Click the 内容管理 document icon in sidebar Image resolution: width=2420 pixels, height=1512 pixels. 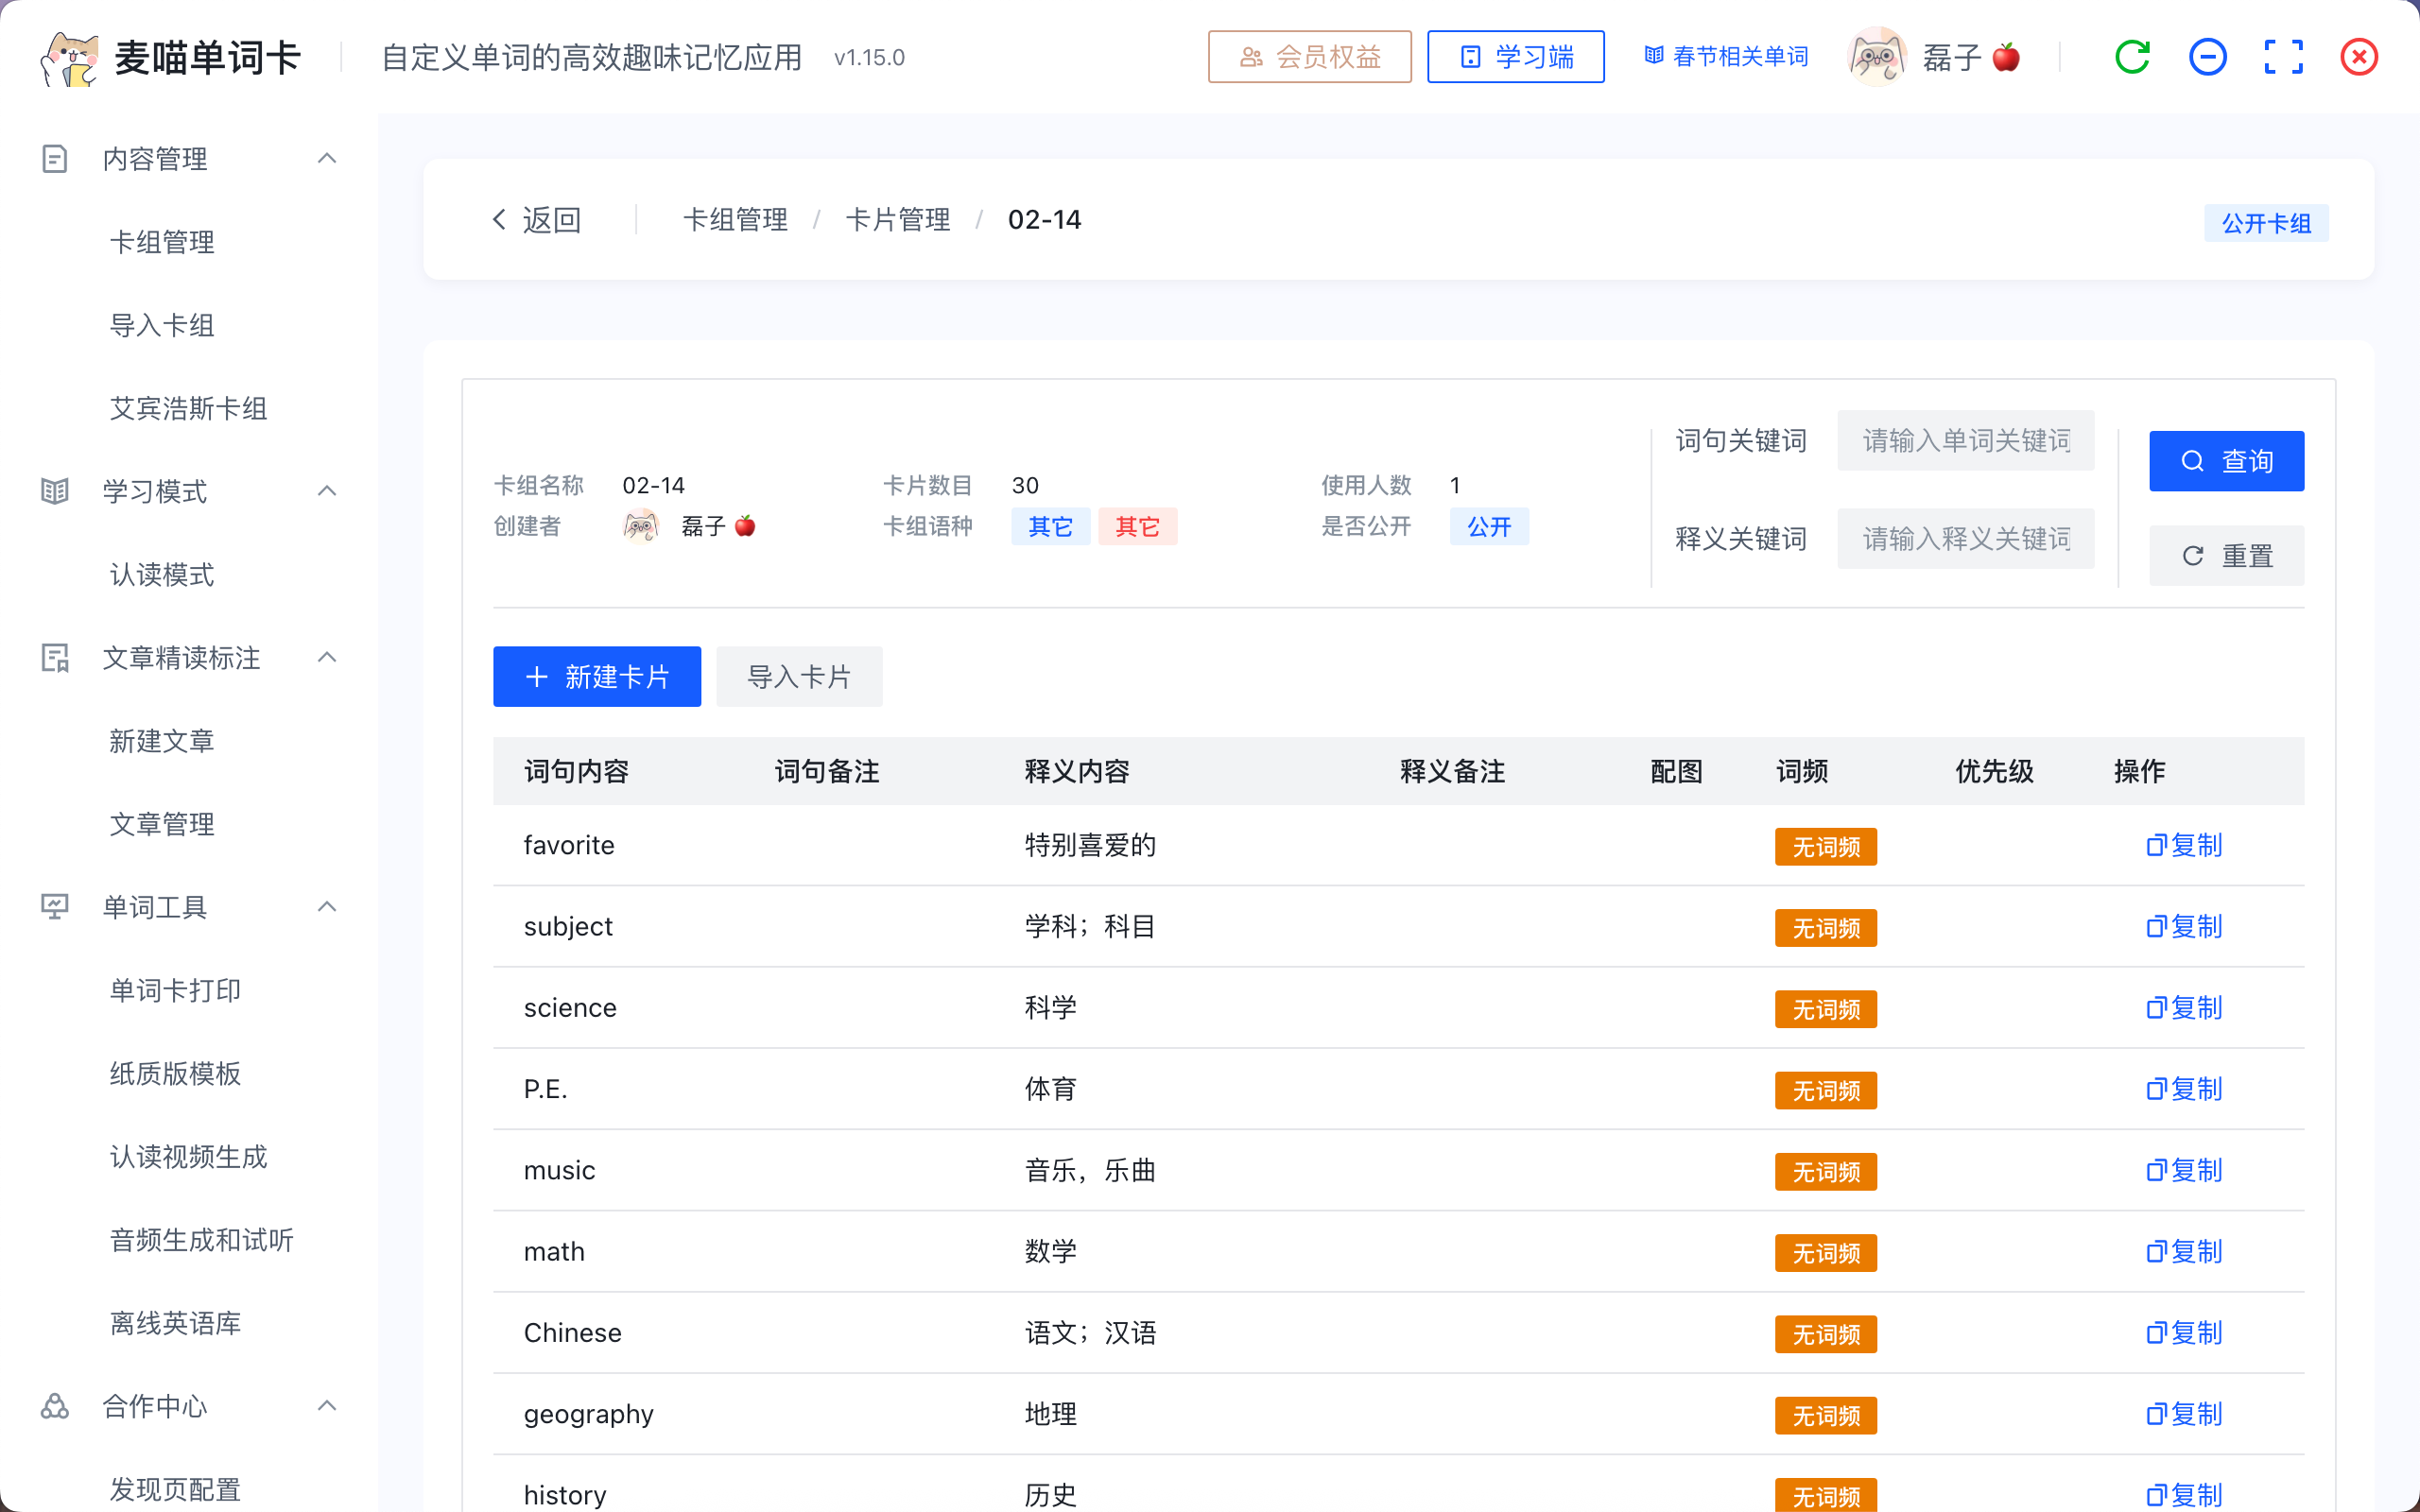54,158
